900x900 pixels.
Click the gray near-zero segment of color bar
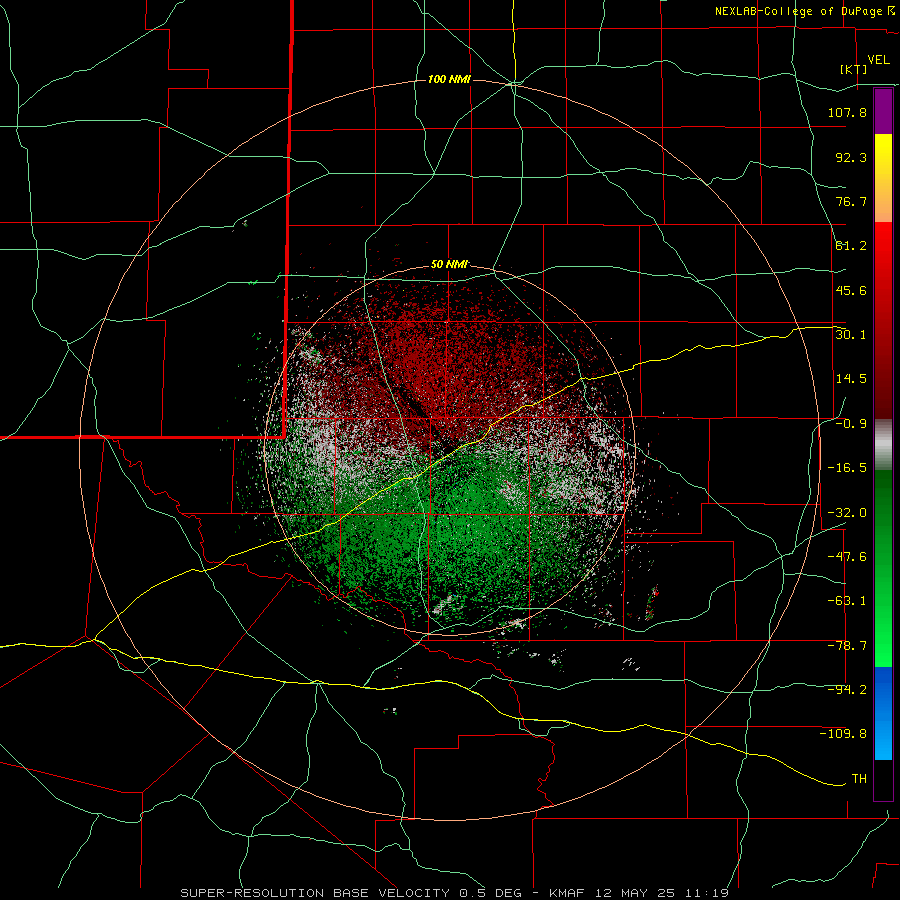[x=883, y=445]
